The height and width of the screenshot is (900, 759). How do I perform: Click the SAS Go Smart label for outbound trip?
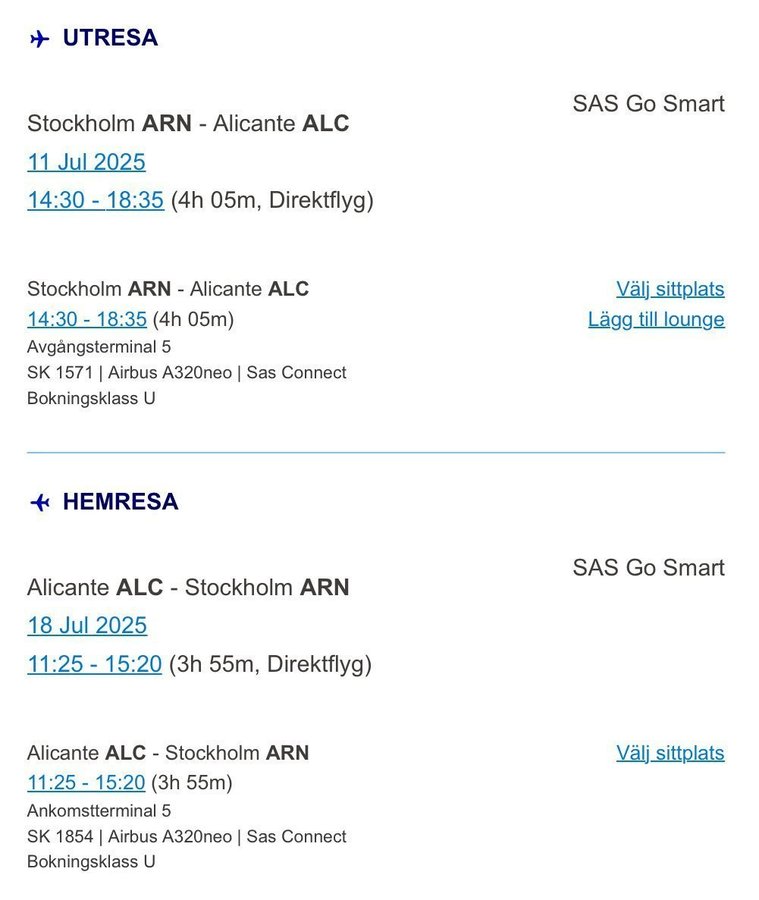(648, 104)
